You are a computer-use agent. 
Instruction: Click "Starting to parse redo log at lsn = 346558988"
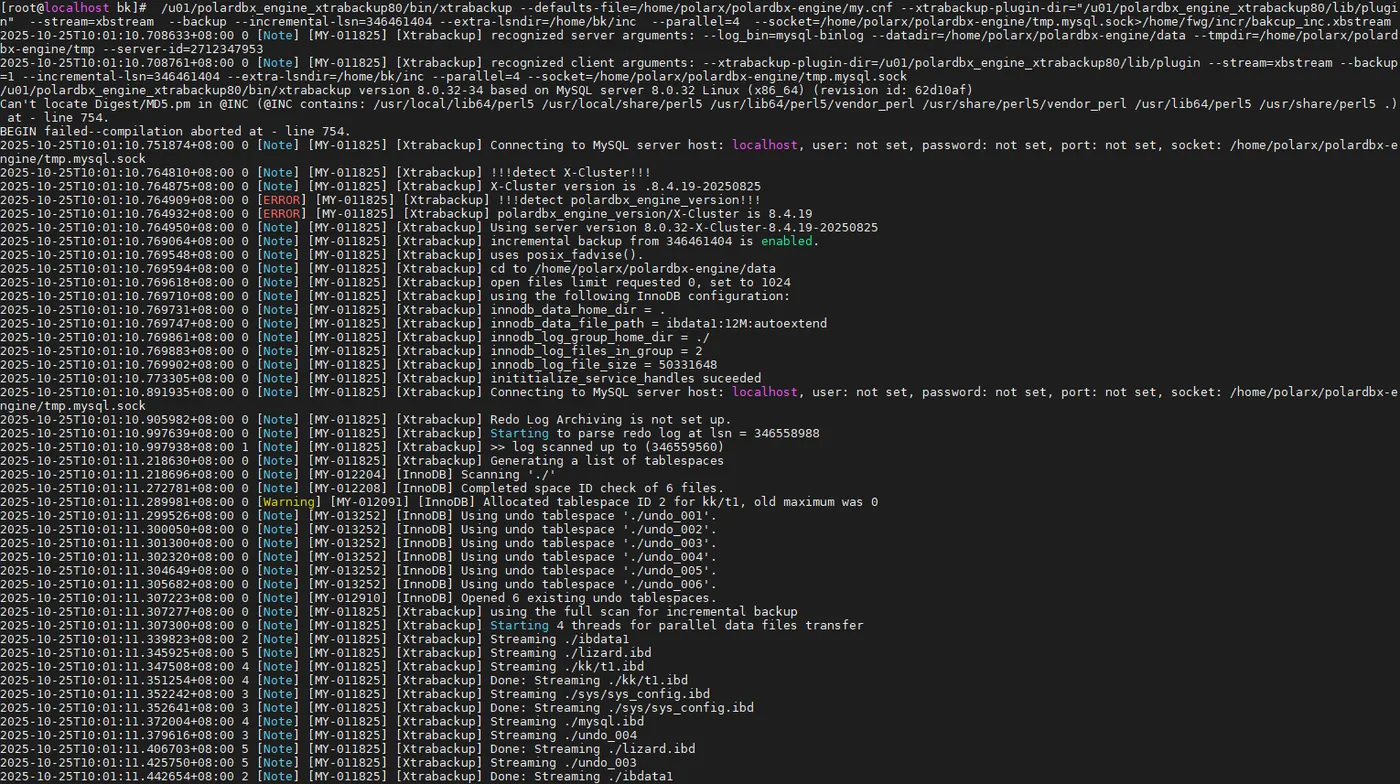pos(655,433)
